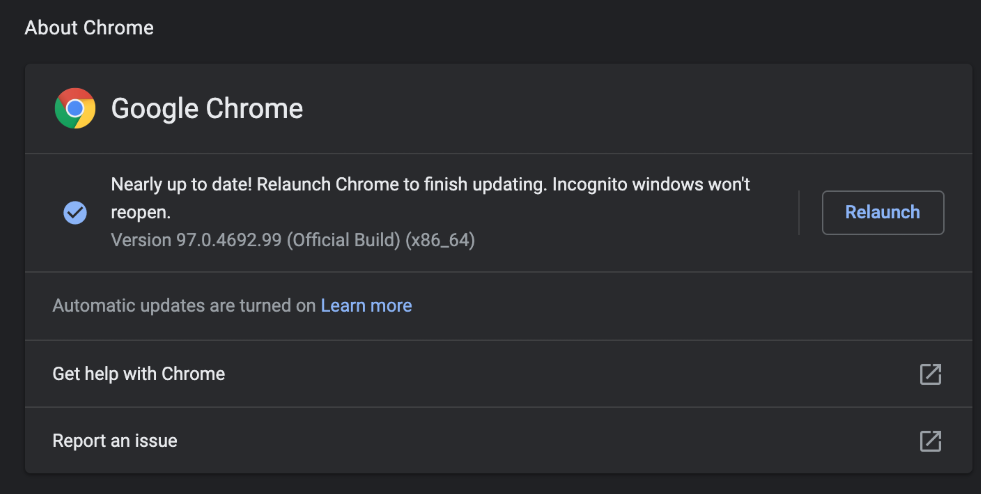Click the word reopen in update message

(x=138, y=212)
